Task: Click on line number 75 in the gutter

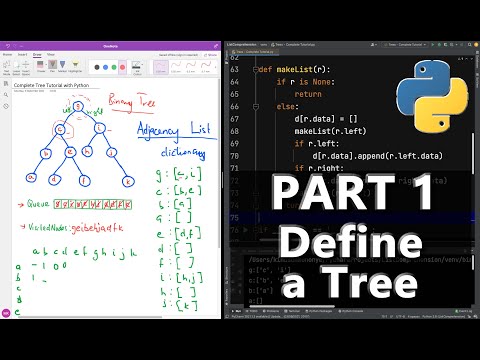Action: coord(235,218)
